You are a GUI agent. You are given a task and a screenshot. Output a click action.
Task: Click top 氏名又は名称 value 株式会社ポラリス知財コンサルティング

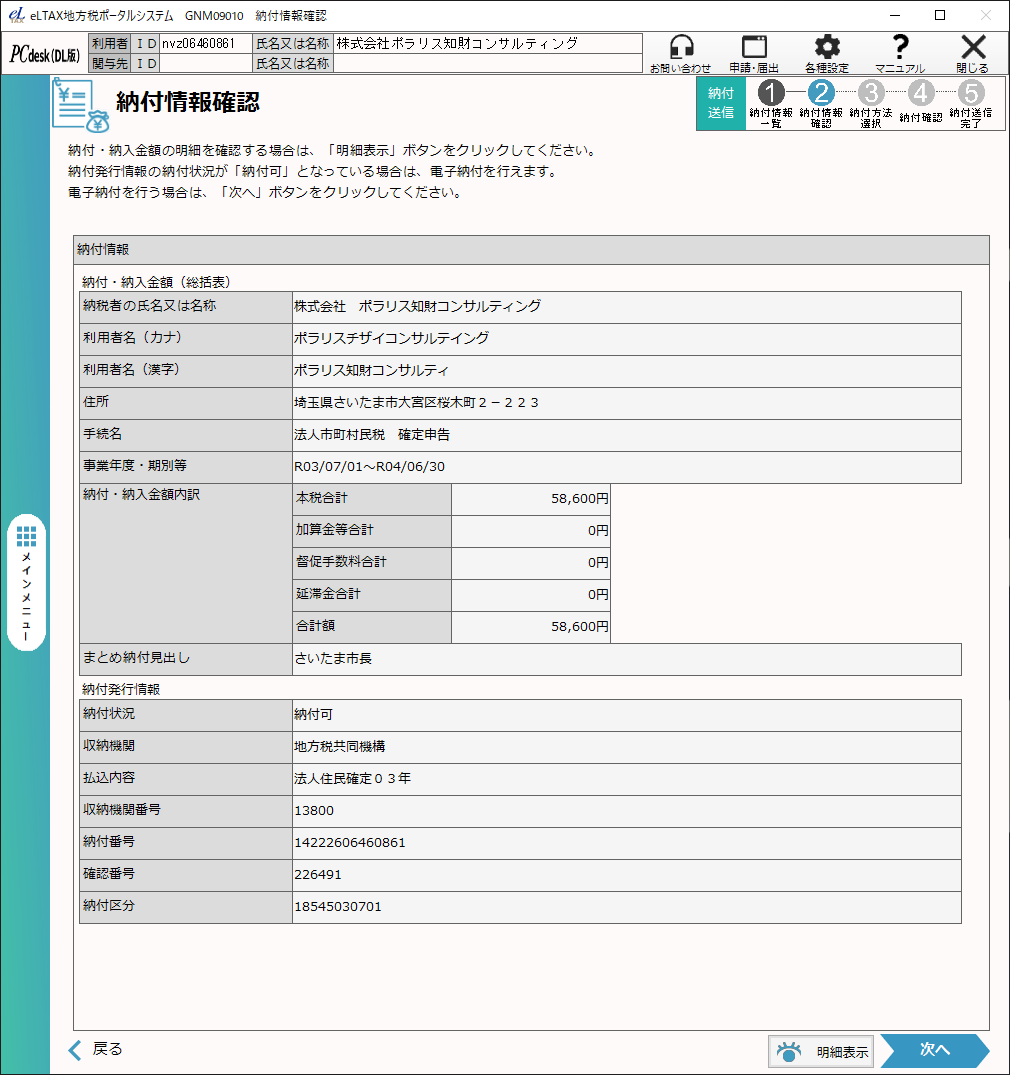[488, 43]
